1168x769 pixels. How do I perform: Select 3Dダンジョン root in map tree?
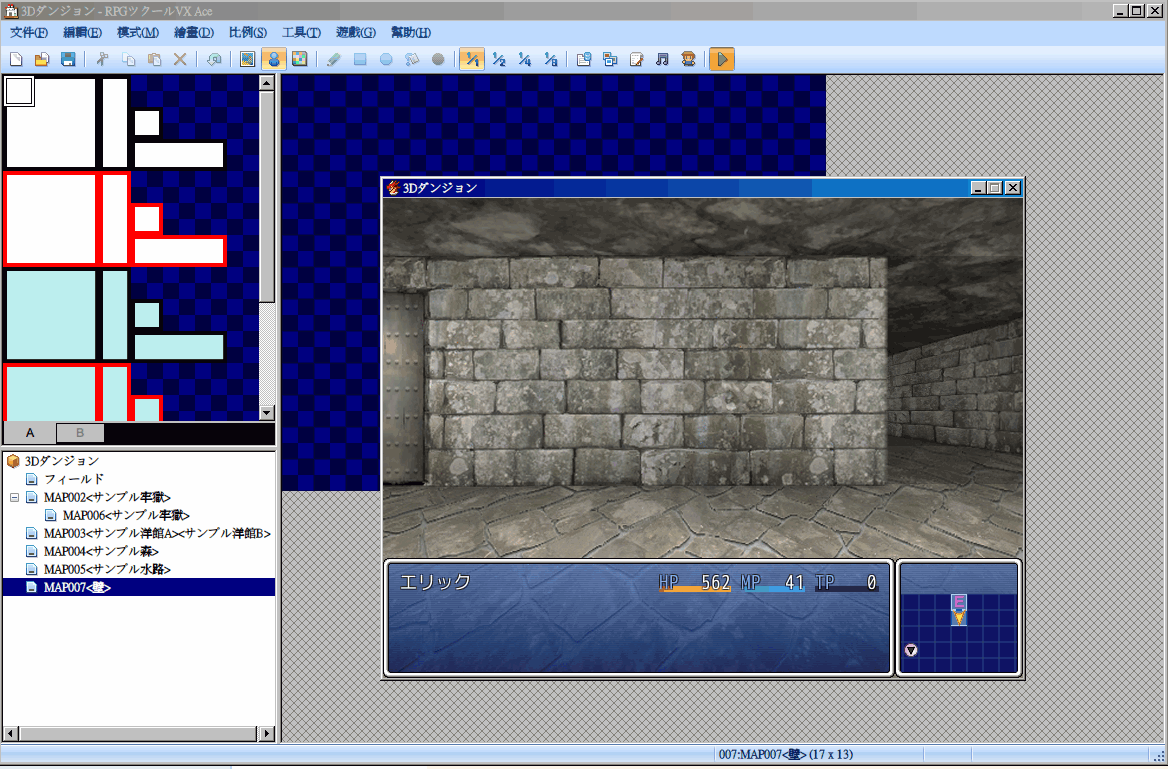coord(62,461)
